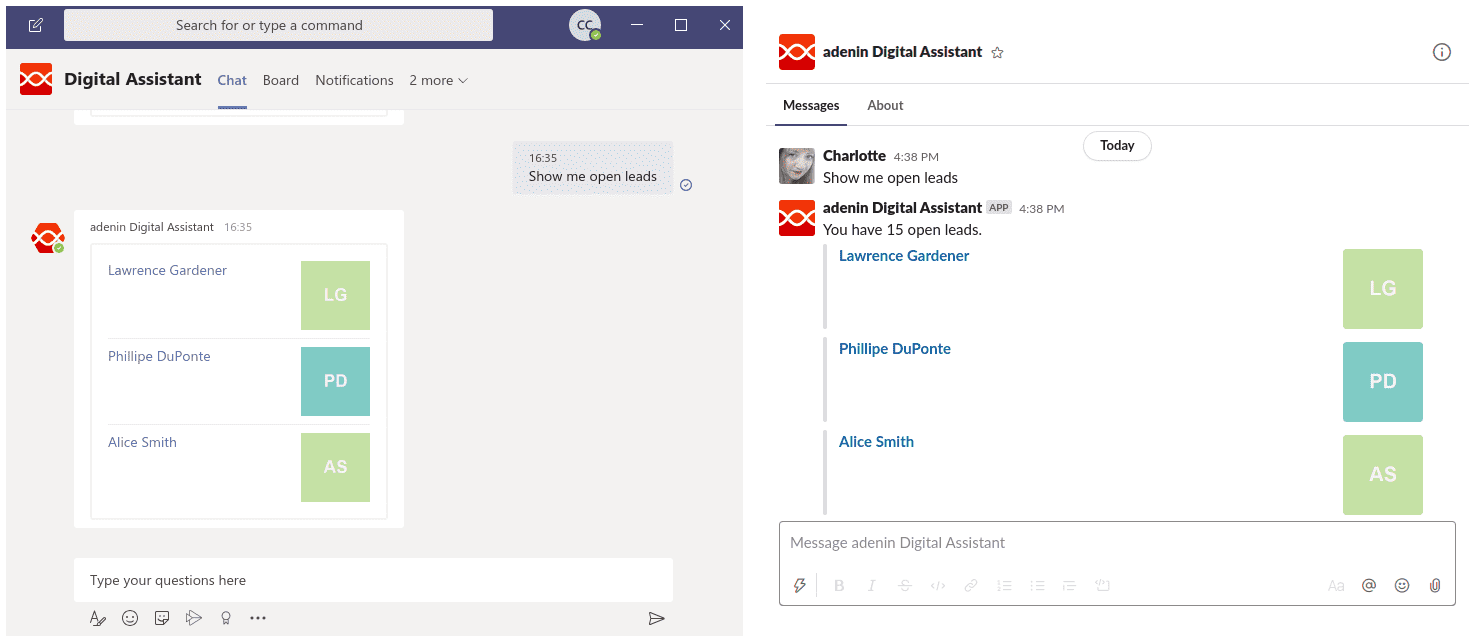
Task: Open the Notifications tab in Teams
Action: tap(354, 80)
